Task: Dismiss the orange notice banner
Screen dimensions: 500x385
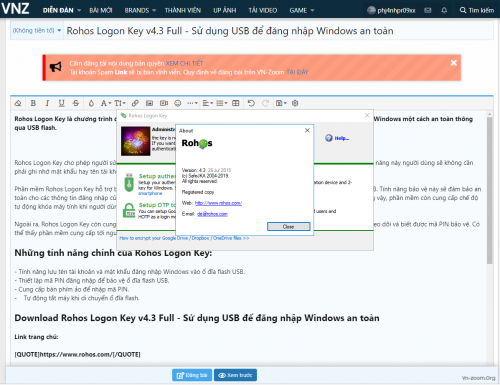Action: click(454, 63)
